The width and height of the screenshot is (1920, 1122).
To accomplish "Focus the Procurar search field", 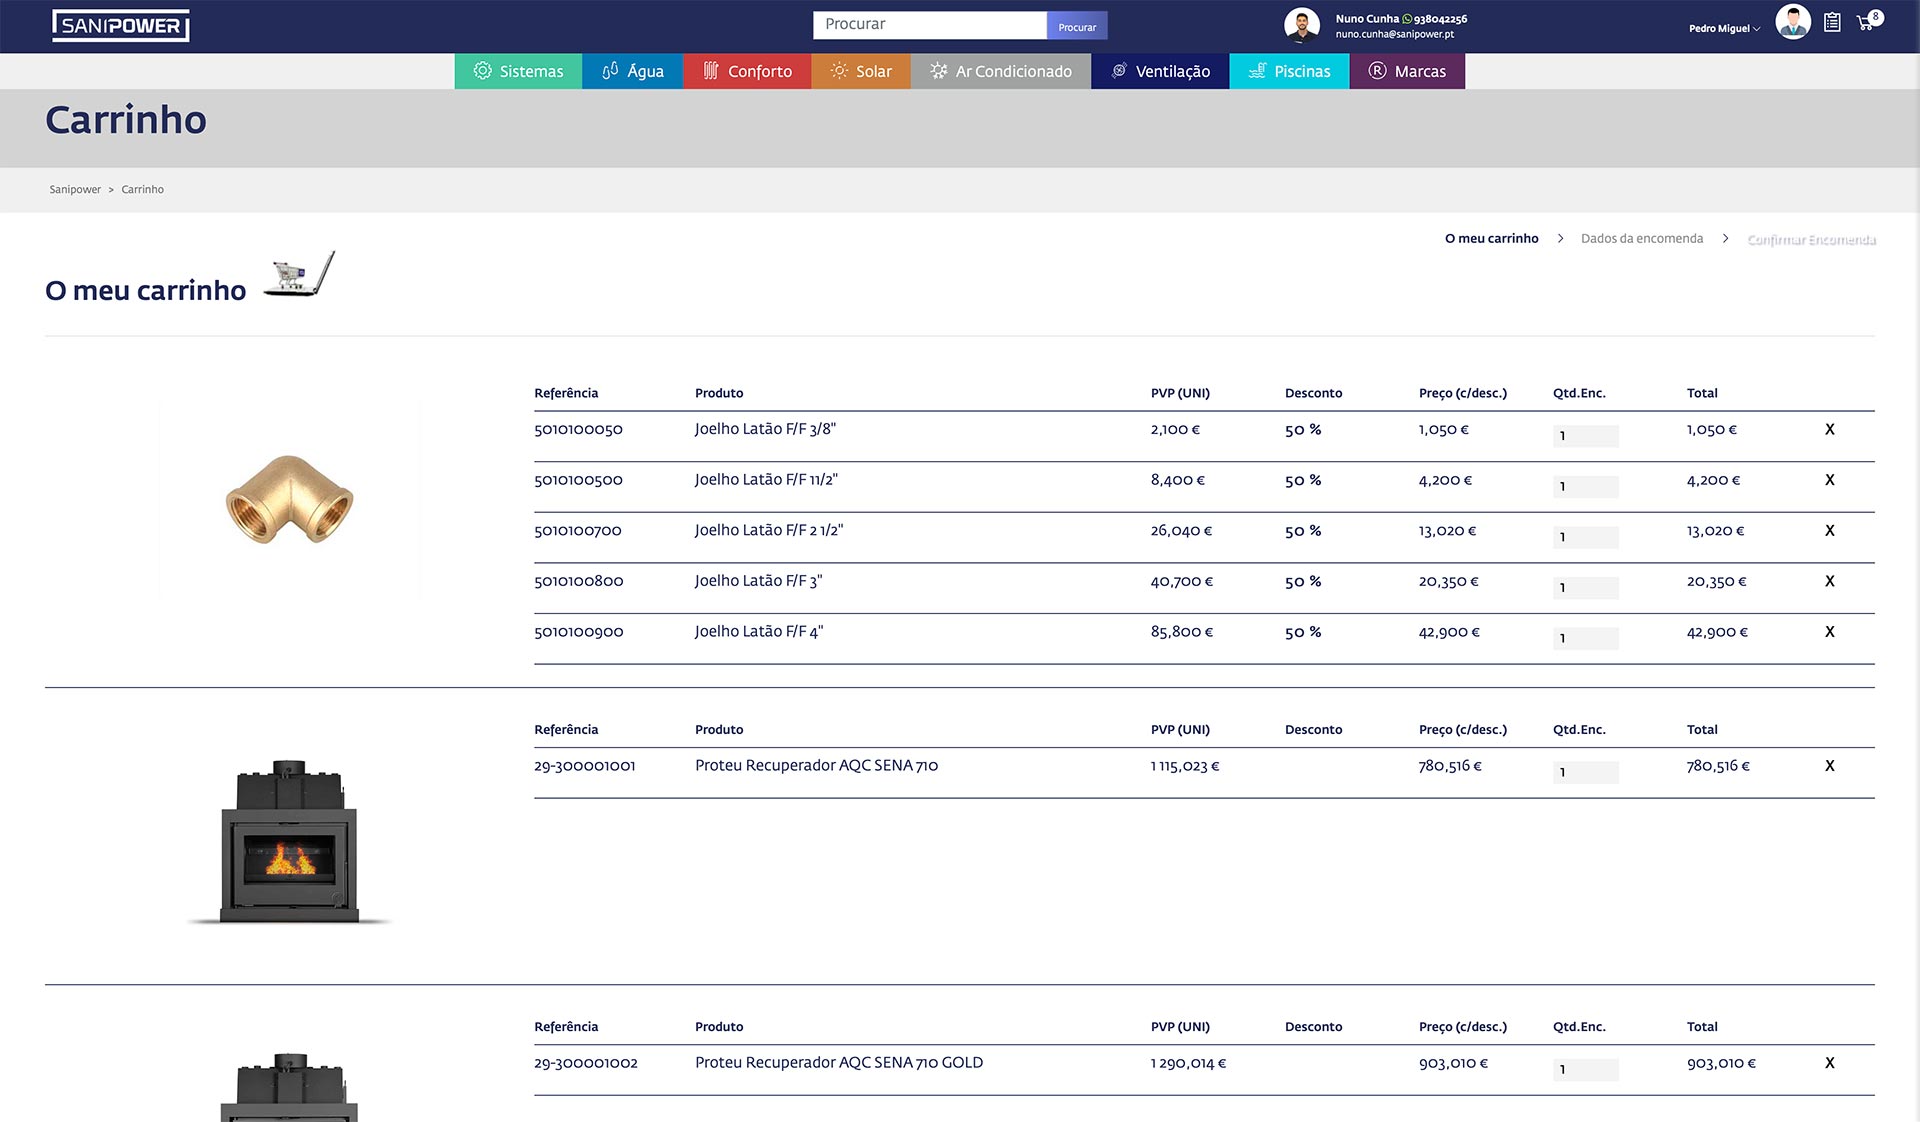I will point(930,25).
